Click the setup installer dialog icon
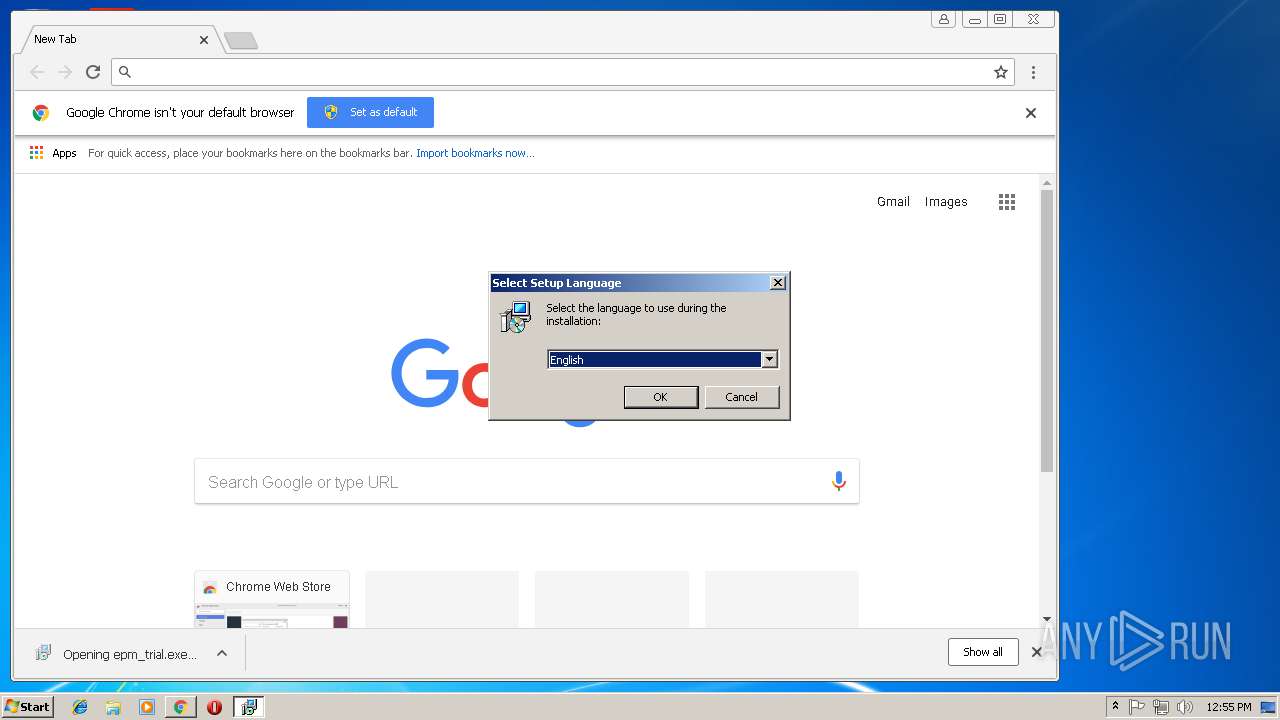 coord(515,318)
